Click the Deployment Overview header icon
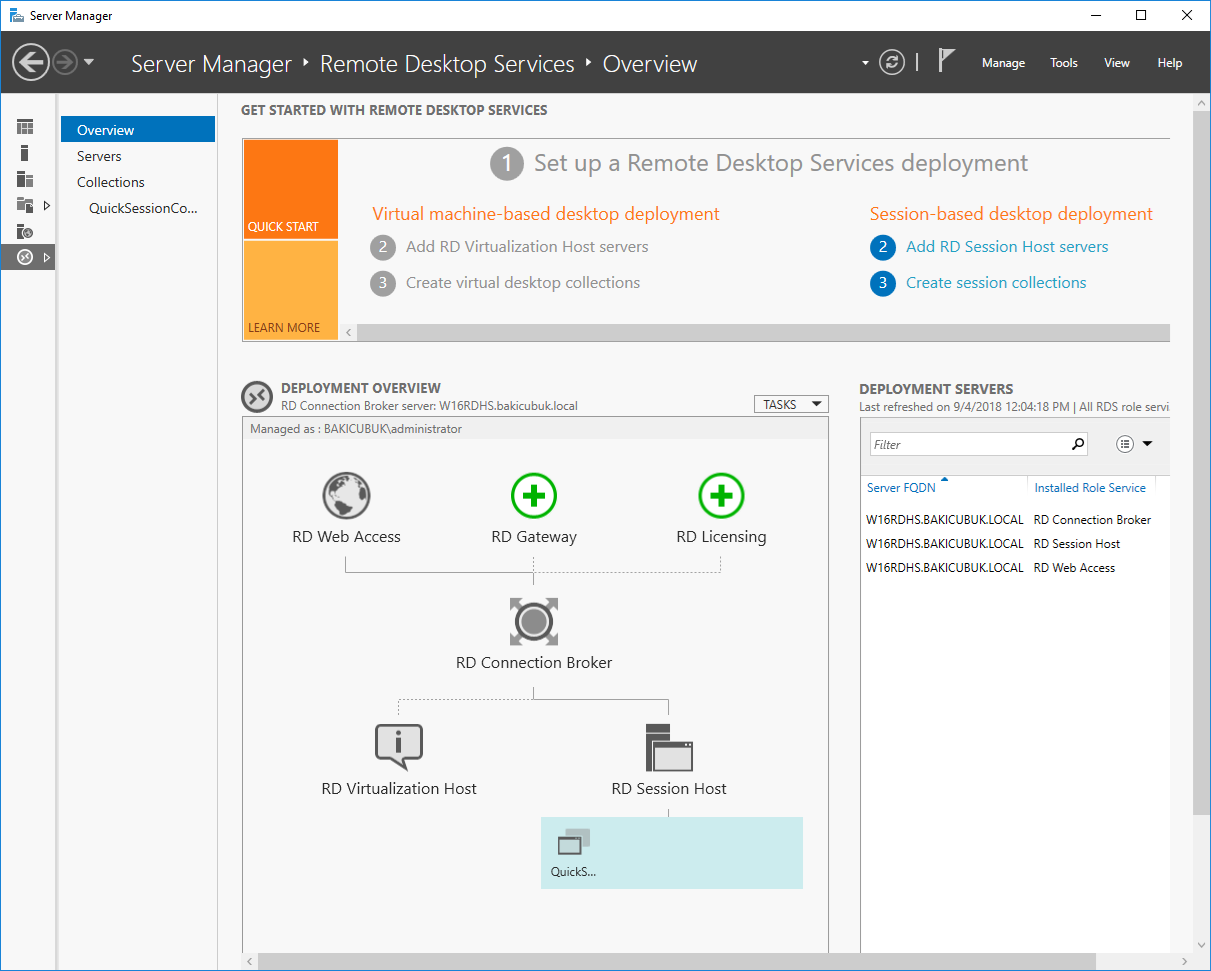The height and width of the screenshot is (971, 1211). pos(257,397)
